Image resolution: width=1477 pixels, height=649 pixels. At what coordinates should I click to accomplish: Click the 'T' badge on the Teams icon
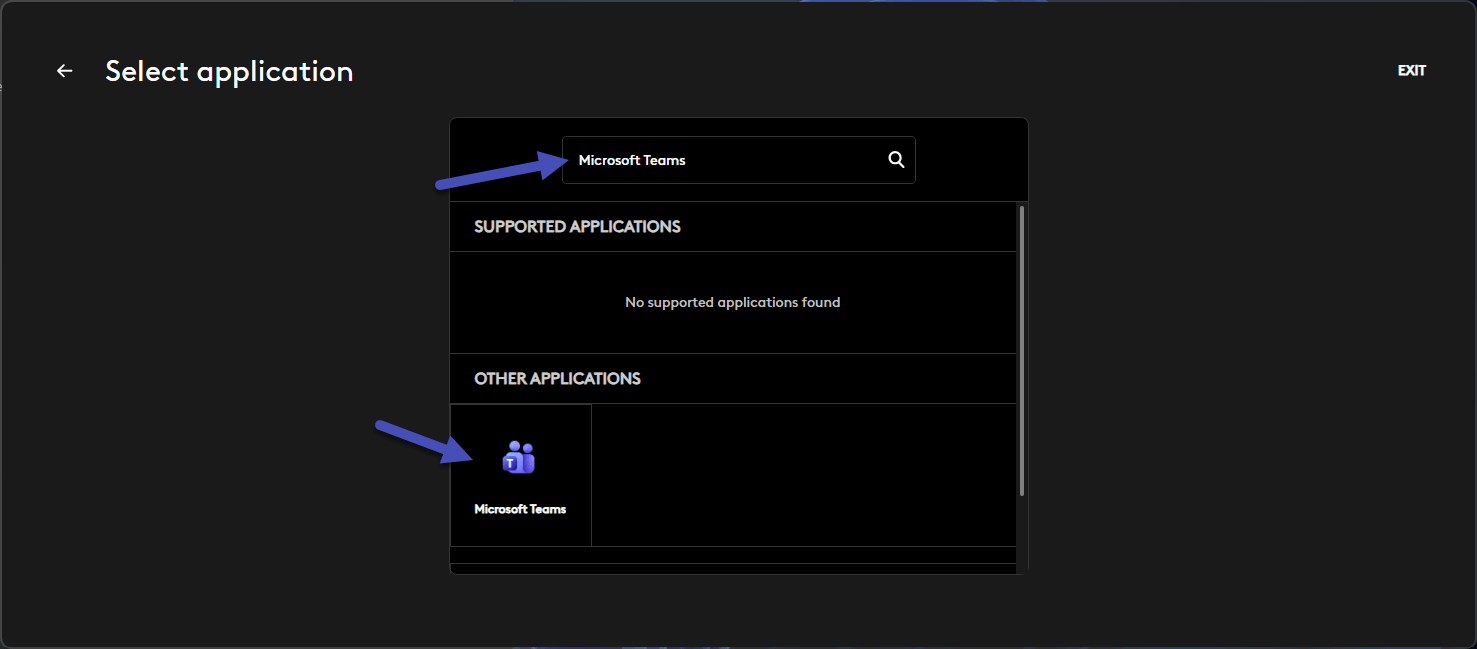(511, 463)
